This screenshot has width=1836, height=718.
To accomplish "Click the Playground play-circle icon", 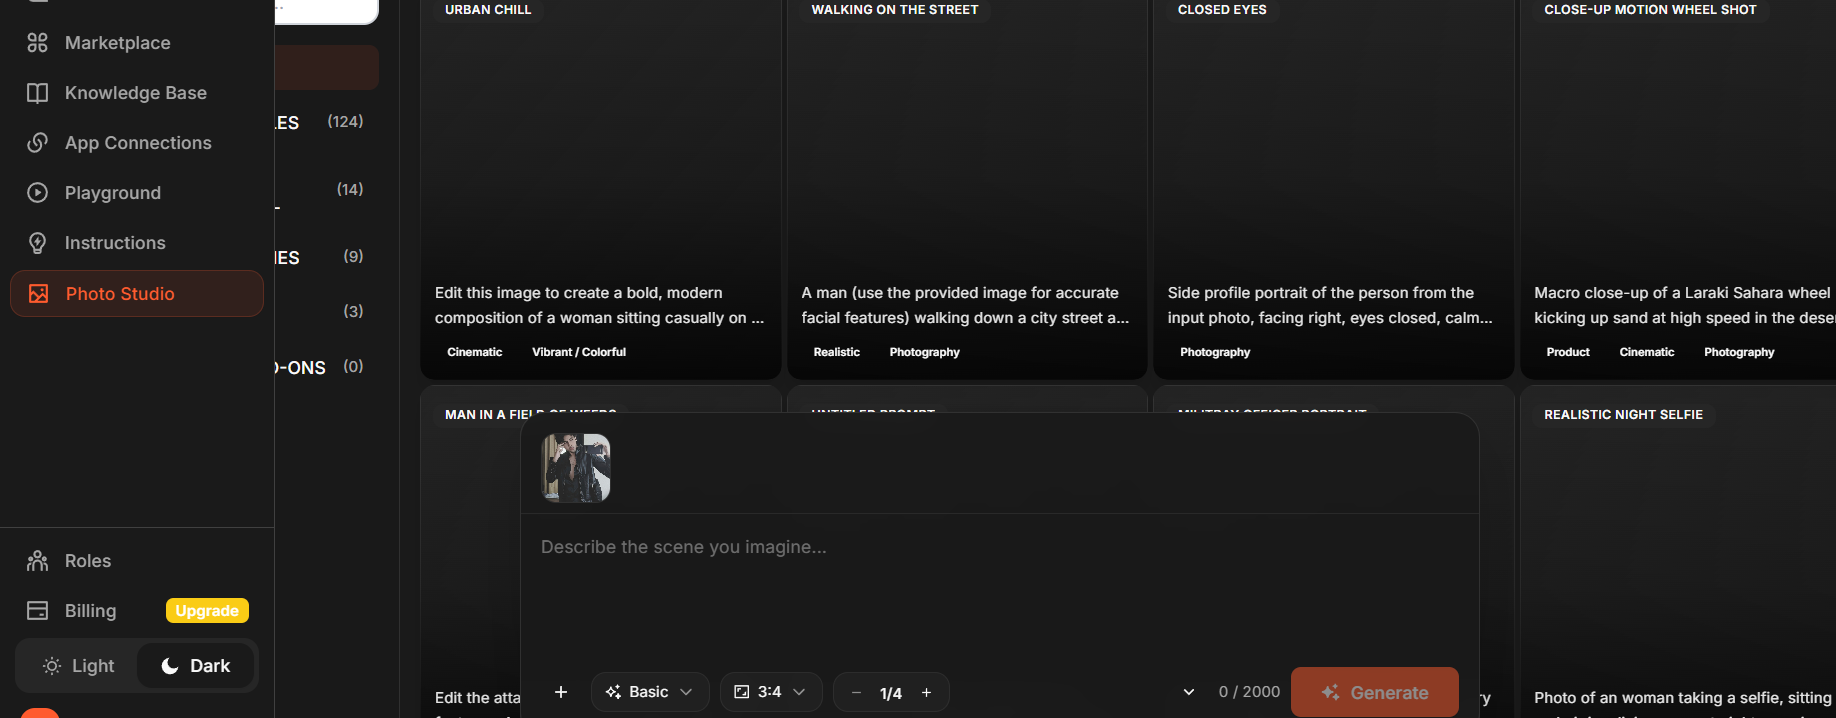I will (37, 193).
